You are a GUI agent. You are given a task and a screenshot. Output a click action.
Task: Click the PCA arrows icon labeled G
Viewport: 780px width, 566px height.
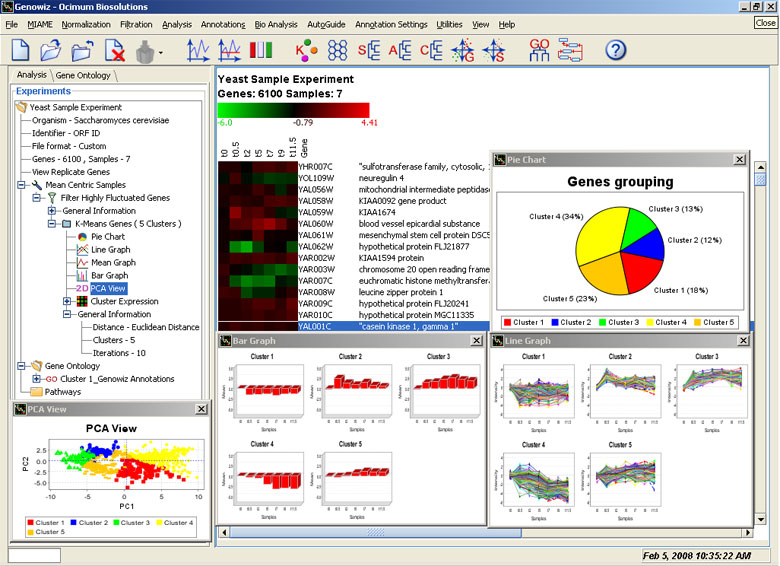(463, 50)
